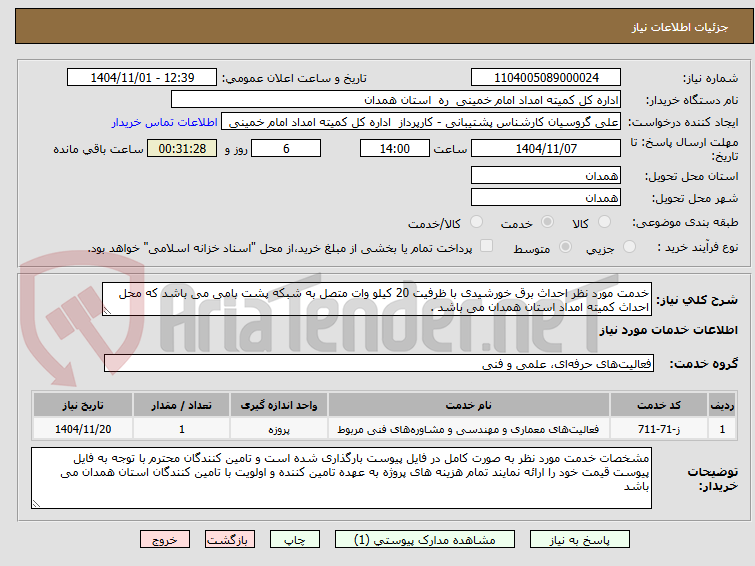This screenshot has width=755, height=566.
Task: Click the نوع فرآیند خرید label
Action: [698, 247]
